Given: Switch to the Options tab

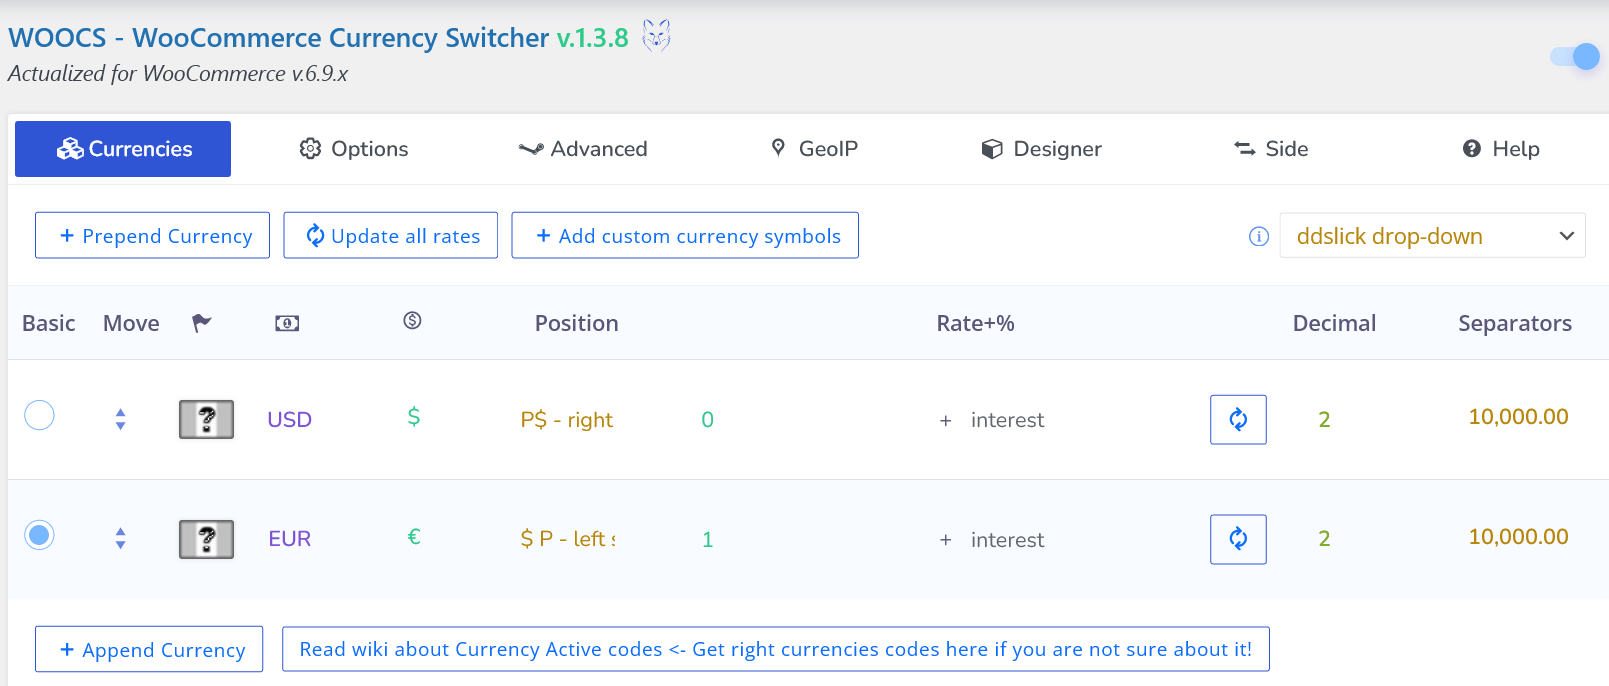Looking at the screenshot, I should pos(354,149).
